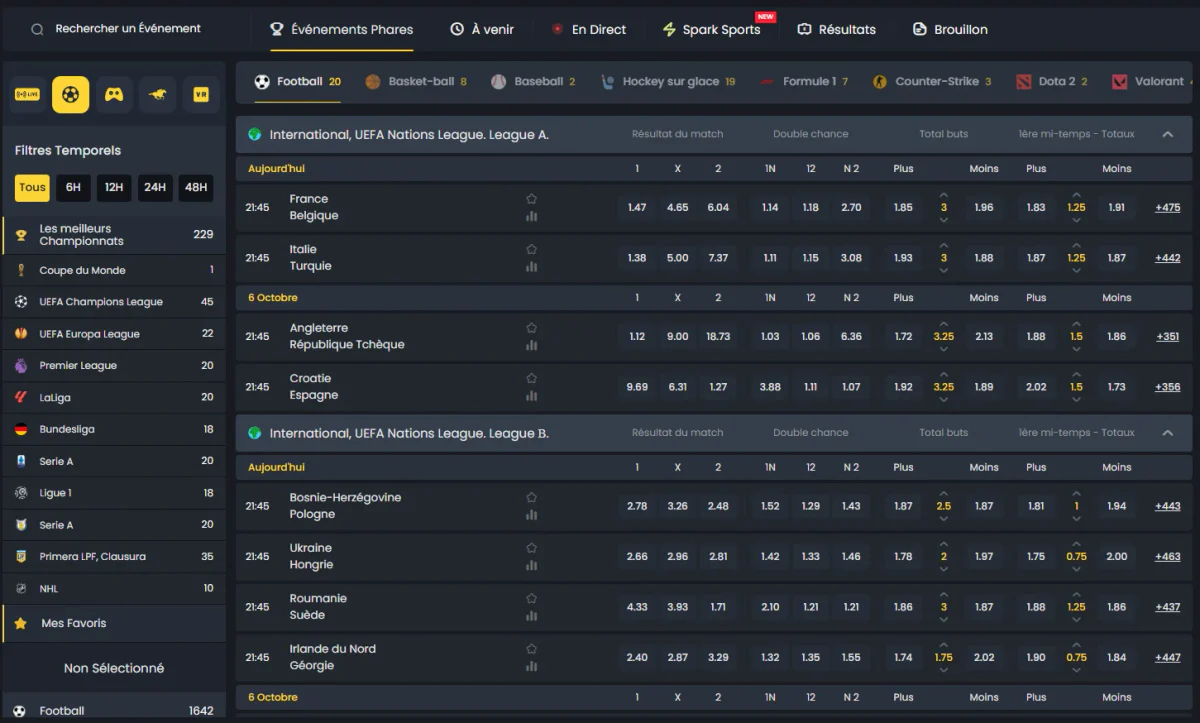Open stats chart for Italie Turquie
This screenshot has width=1200, height=723.
coord(532,266)
